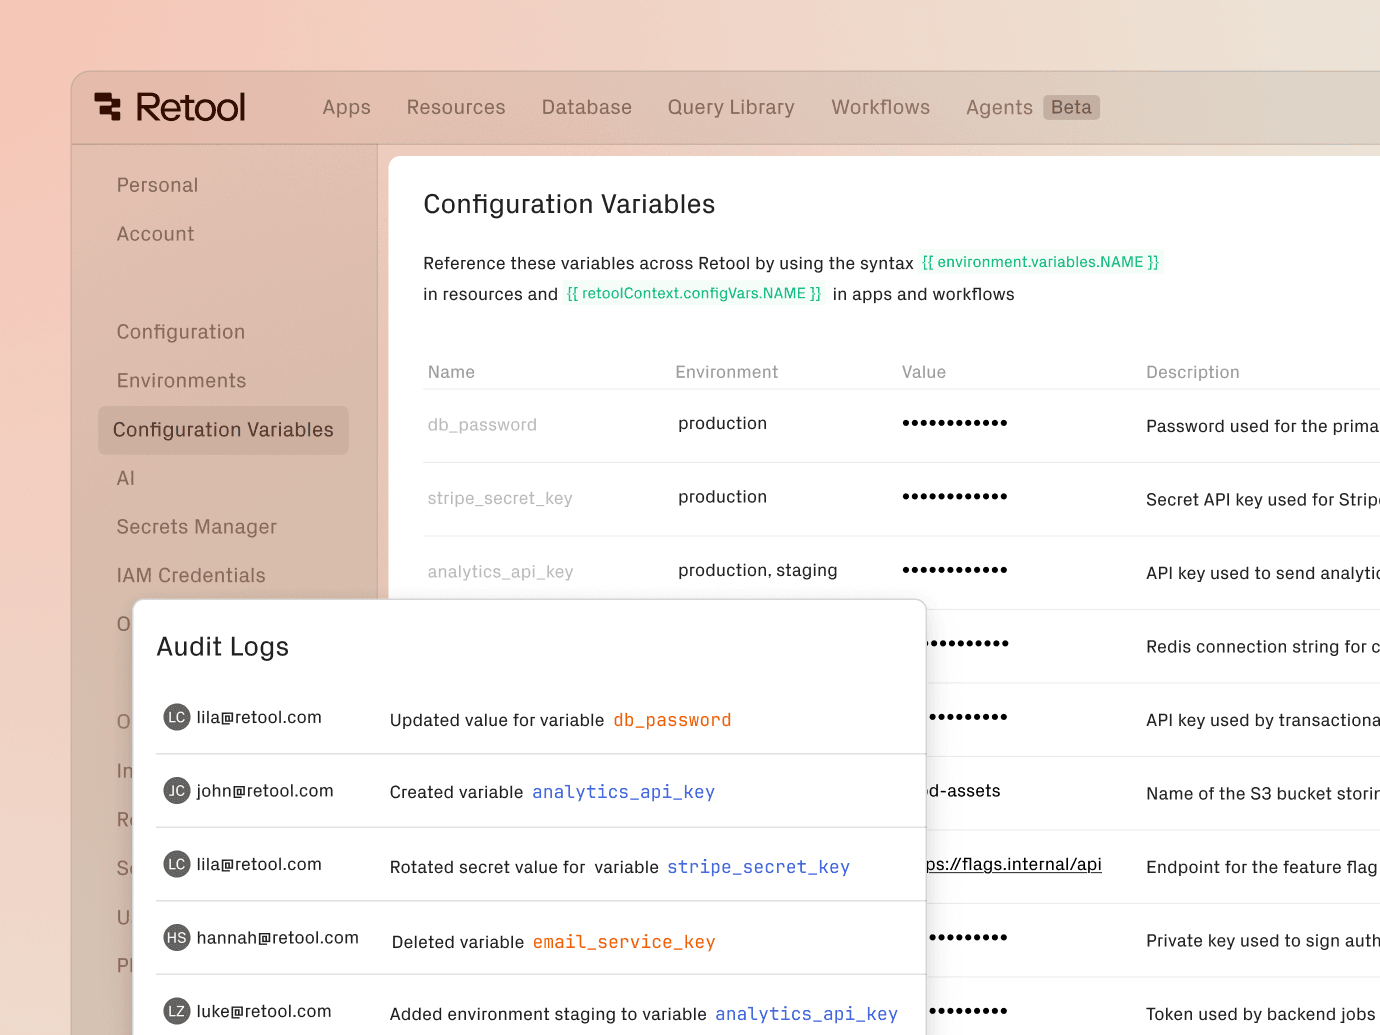Click the Name column header
This screenshot has height=1035, width=1380.
pos(451,372)
